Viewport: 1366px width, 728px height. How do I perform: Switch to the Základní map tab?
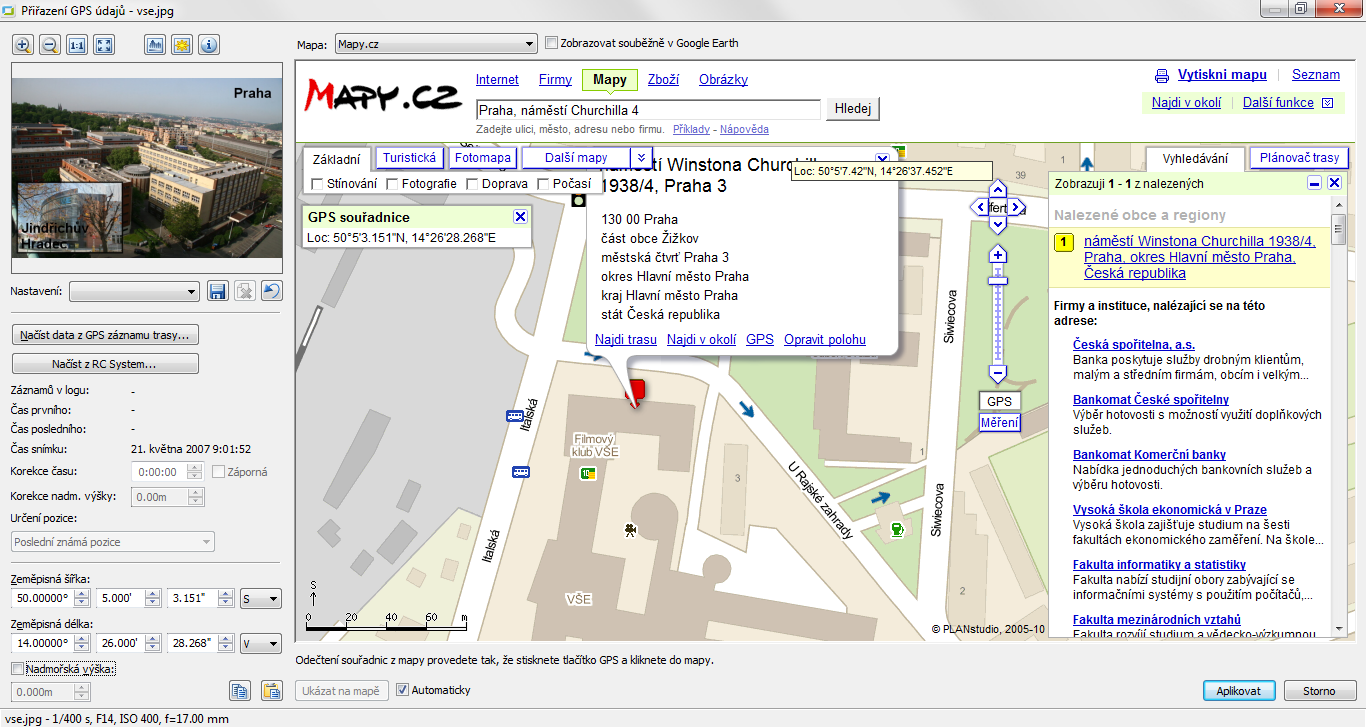pyautogui.click(x=336, y=159)
